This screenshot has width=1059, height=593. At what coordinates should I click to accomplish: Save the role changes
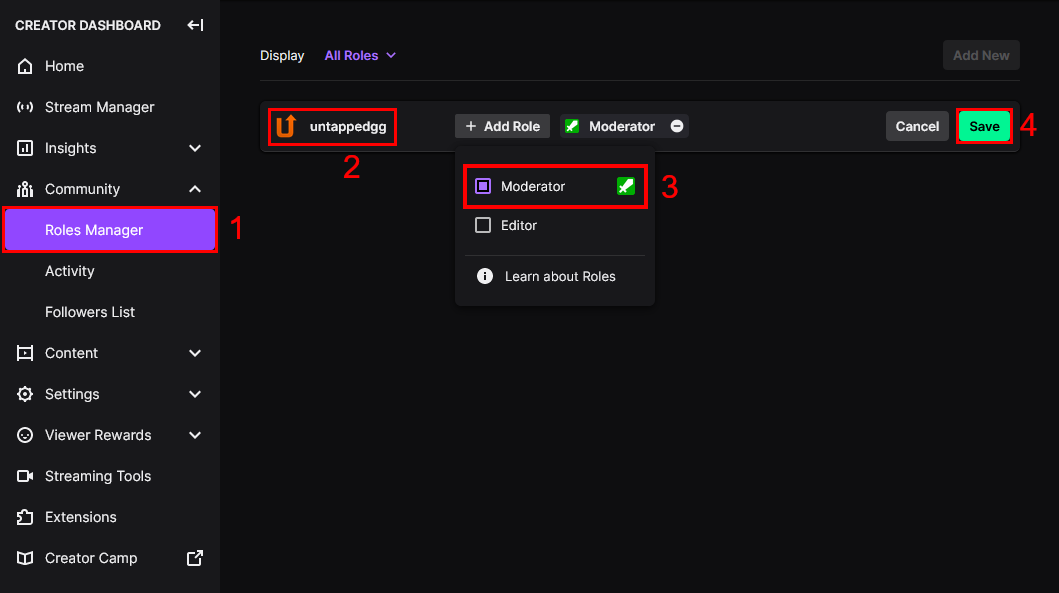click(984, 126)
